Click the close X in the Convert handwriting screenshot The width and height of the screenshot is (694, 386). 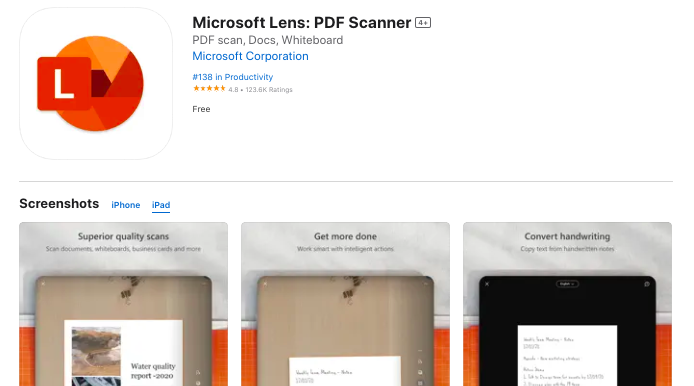(487, 284)
